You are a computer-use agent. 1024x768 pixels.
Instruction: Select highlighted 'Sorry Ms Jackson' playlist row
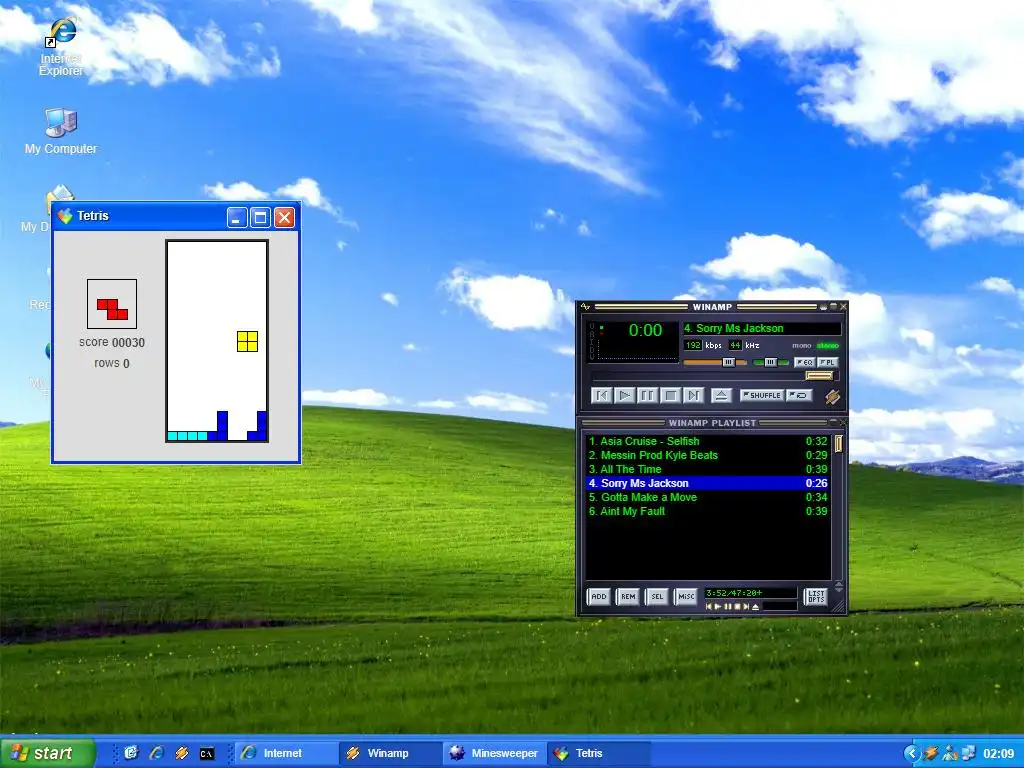pos(708,483)
